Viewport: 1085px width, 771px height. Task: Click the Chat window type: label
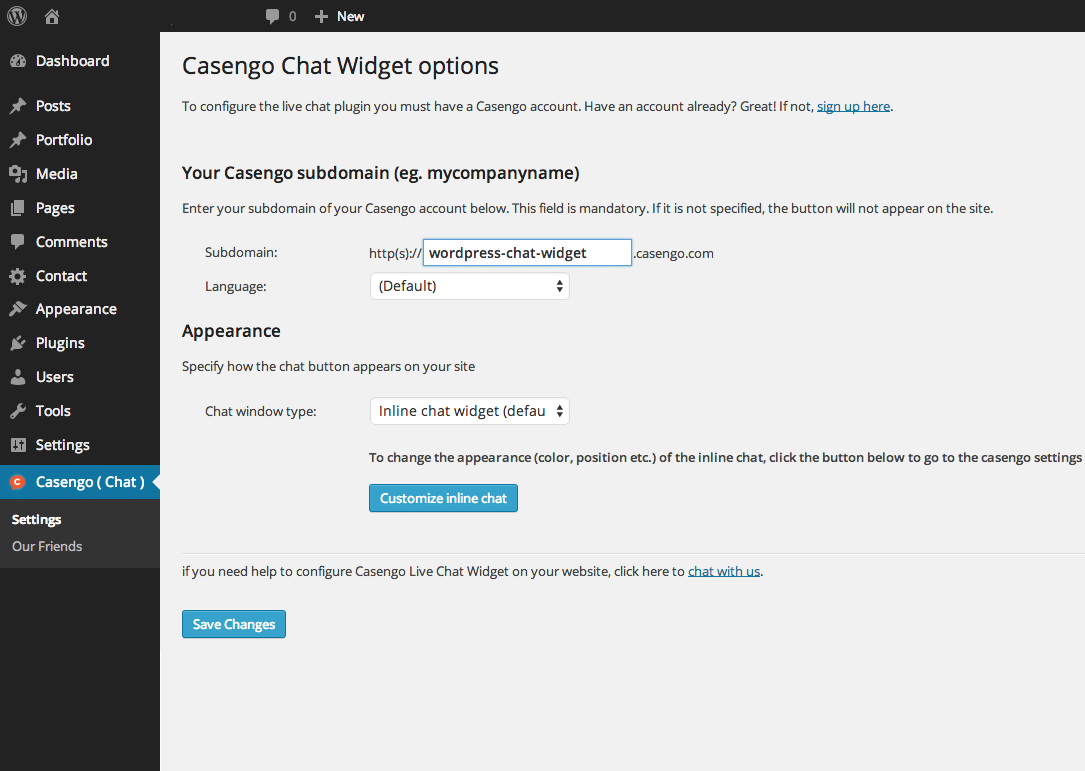tap(260, 411)
